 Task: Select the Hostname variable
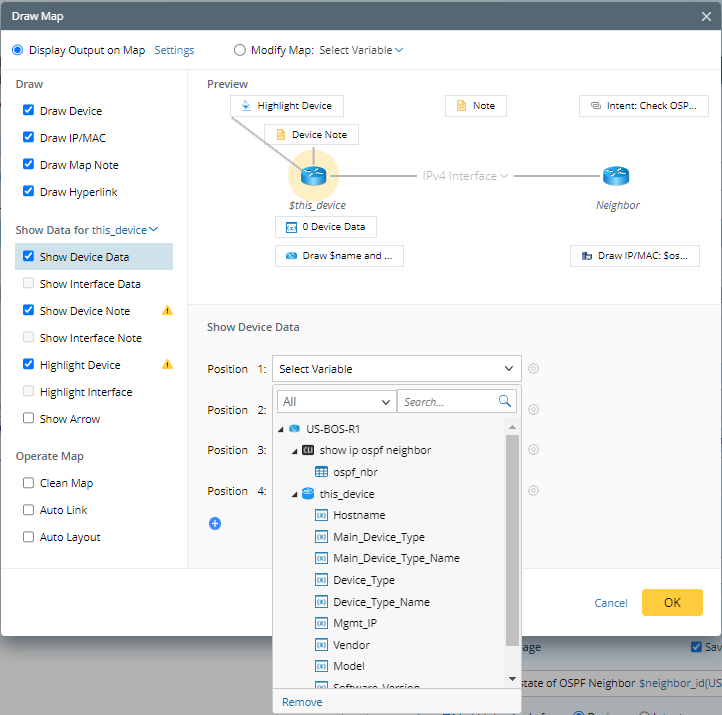pyautogui.click(x=359, y=515)
